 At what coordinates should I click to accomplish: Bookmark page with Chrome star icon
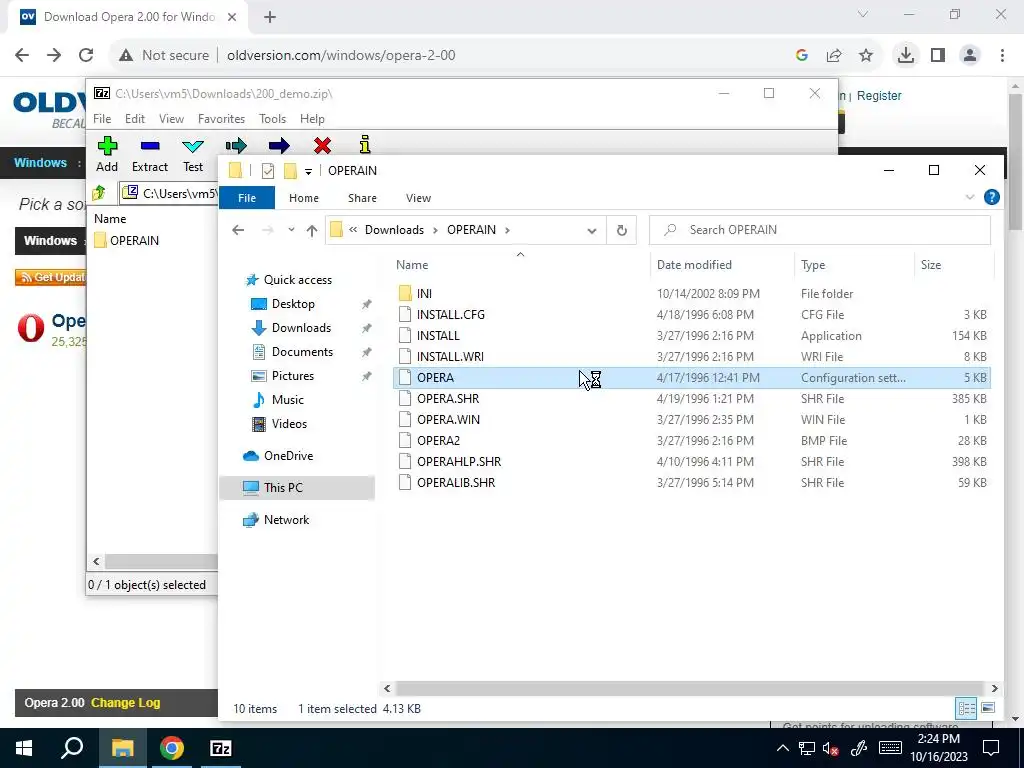(x=866, y=56)
